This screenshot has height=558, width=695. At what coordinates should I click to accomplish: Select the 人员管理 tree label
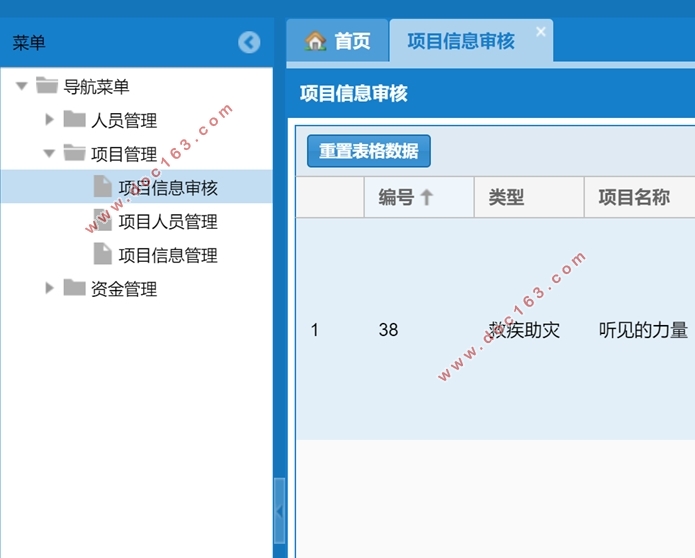[124, 120]
